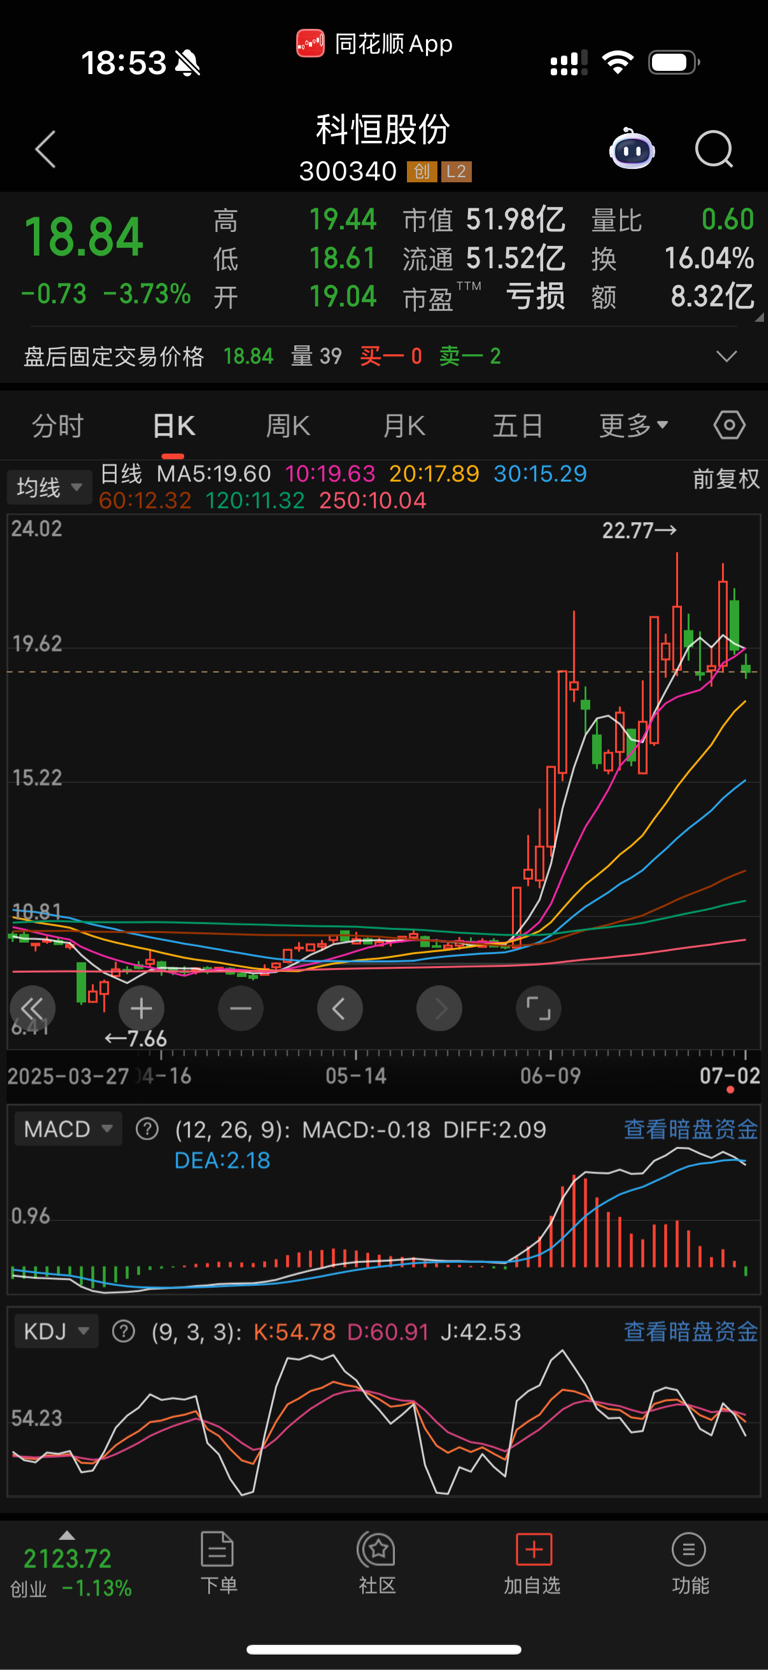Open KDJ indicator help question mark

tap(123, 1331)
